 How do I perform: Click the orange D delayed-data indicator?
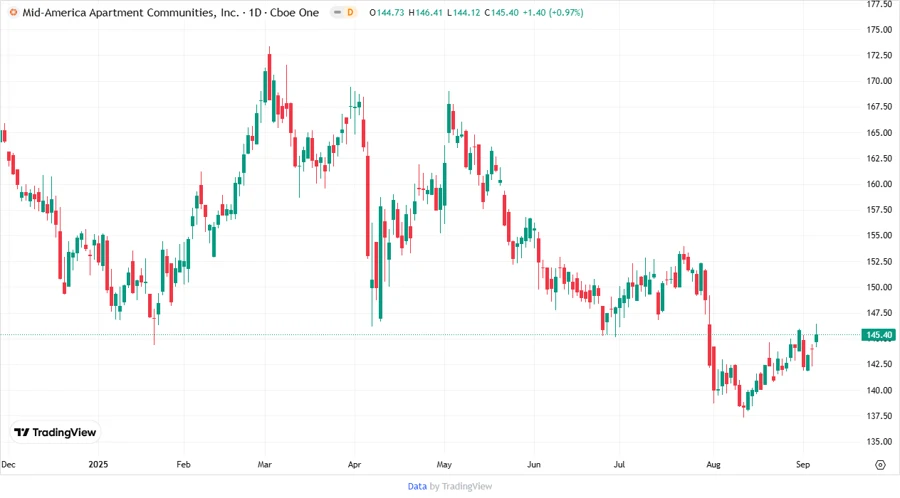pos(350,13)
